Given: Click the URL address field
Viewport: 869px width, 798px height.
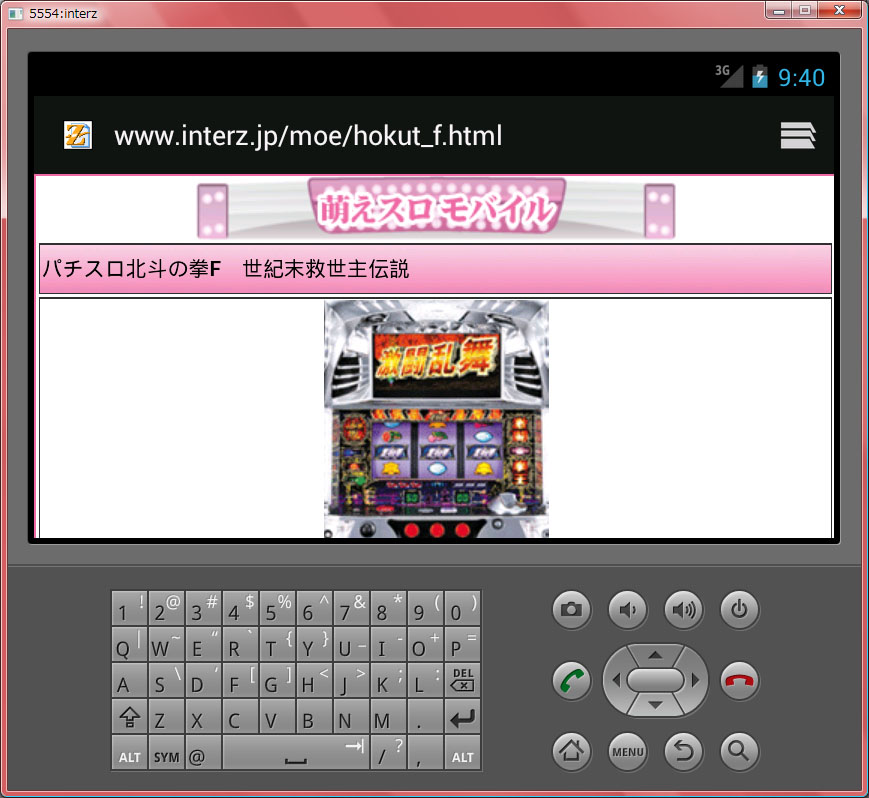Looking at the screenshot, I should [308, 136].
